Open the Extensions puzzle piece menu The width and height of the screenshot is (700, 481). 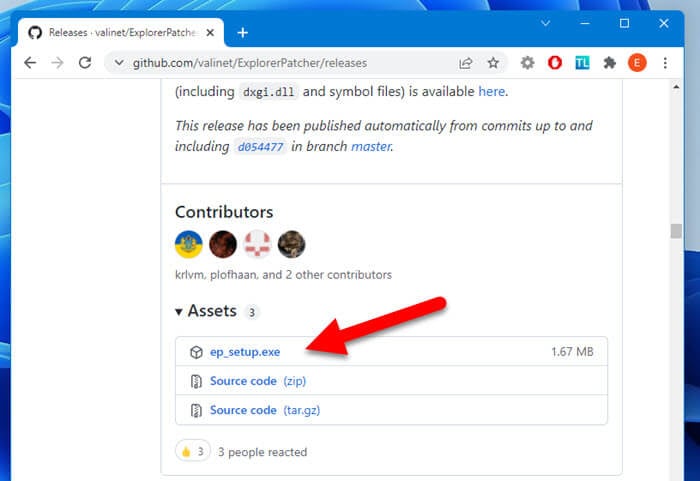(609, 63)
